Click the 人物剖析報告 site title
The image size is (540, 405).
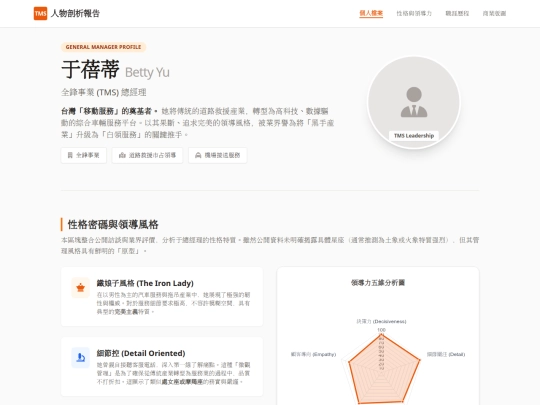pyautogui.click(x=75, y=13)
